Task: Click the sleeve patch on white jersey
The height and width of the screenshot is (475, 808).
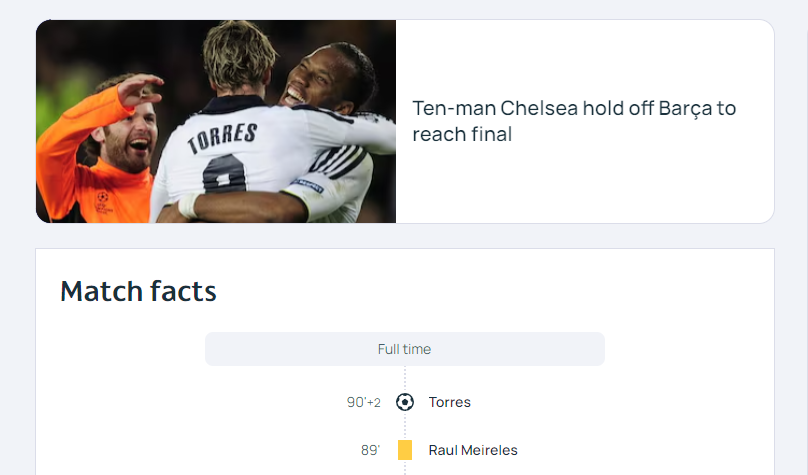Action: [308, 186]
